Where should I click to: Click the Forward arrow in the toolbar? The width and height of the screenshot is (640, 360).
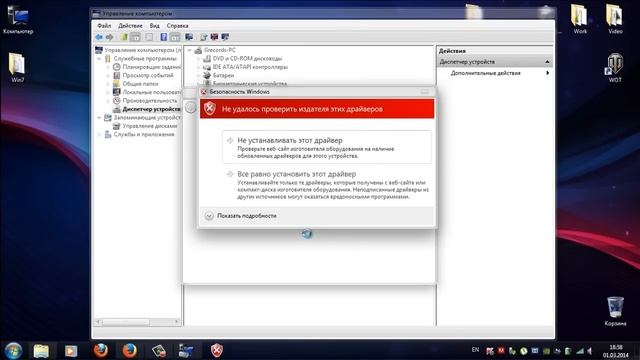pyautogui.click(x=109, y=37)
